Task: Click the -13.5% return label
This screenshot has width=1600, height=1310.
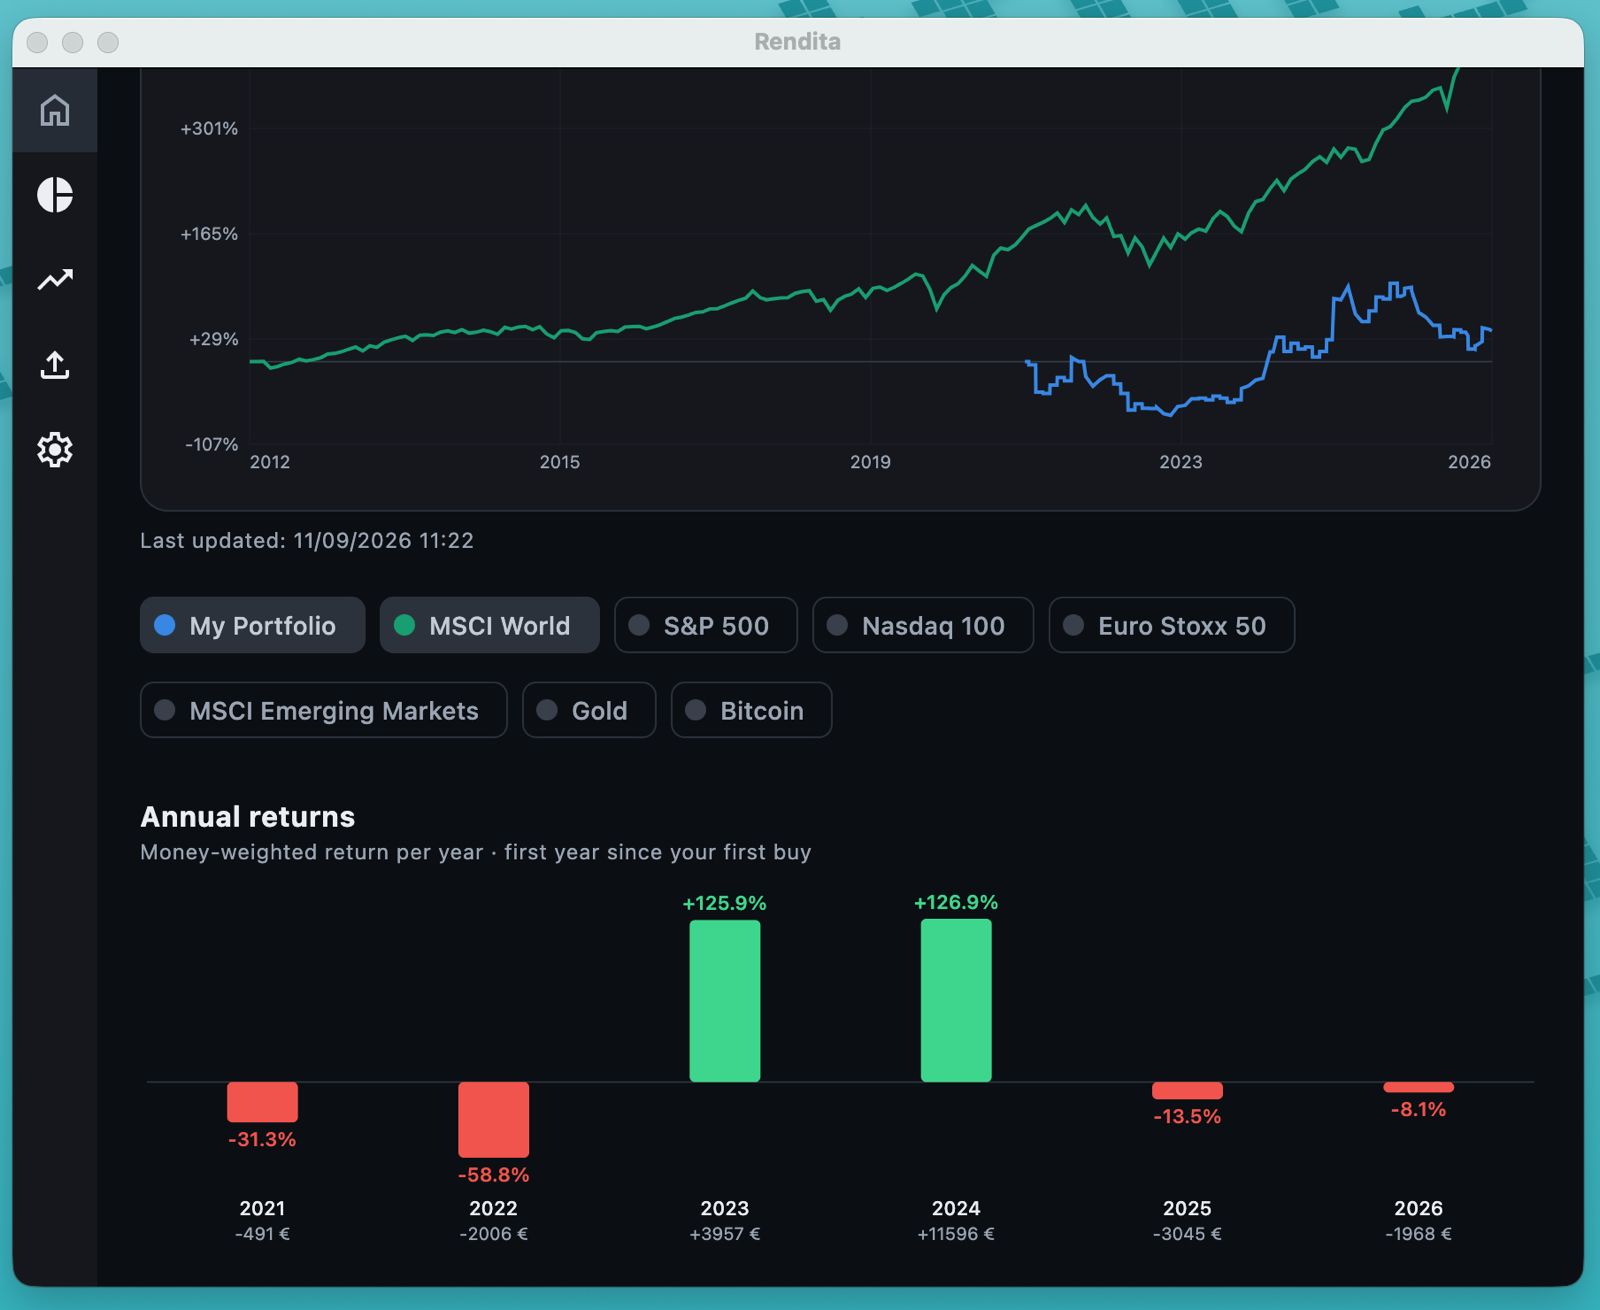Action: (1187, 1116)
